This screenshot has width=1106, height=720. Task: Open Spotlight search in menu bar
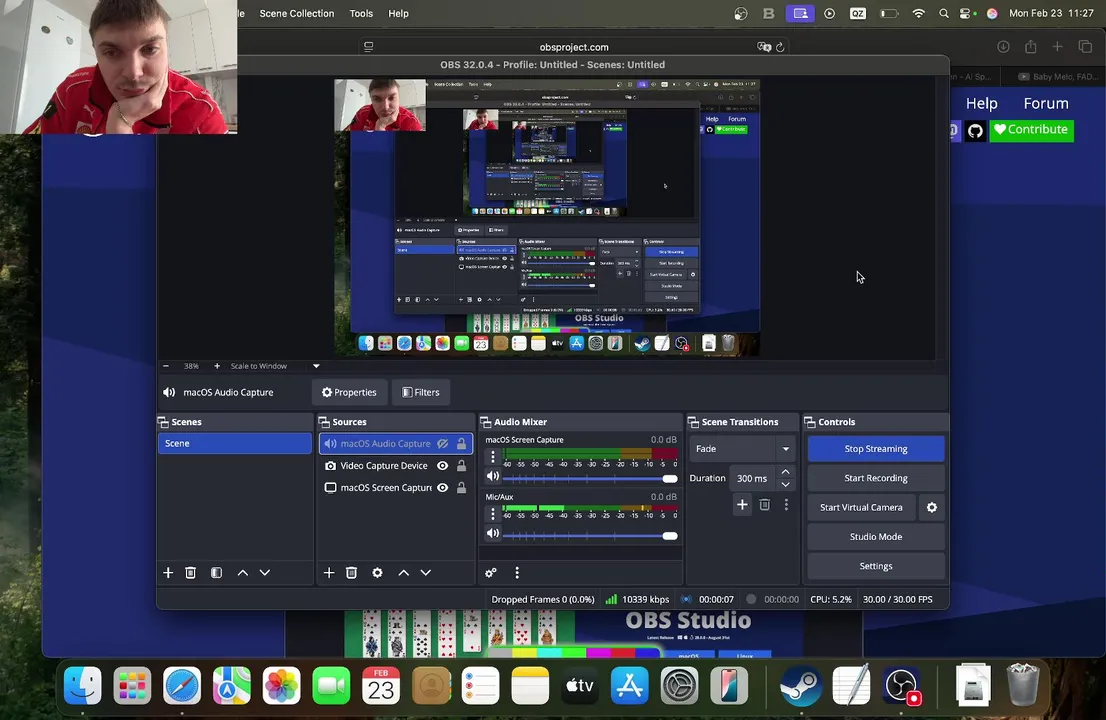click(944, 13)
